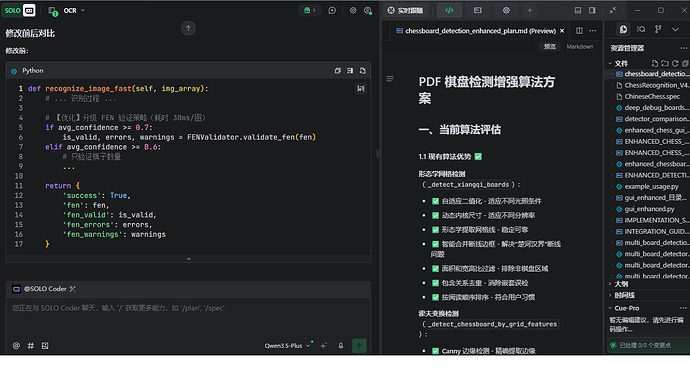The height and width of the screenshot is (380, 690).
Task: Open the 实时跟随 live follow tab
Action: coord(405,10)
